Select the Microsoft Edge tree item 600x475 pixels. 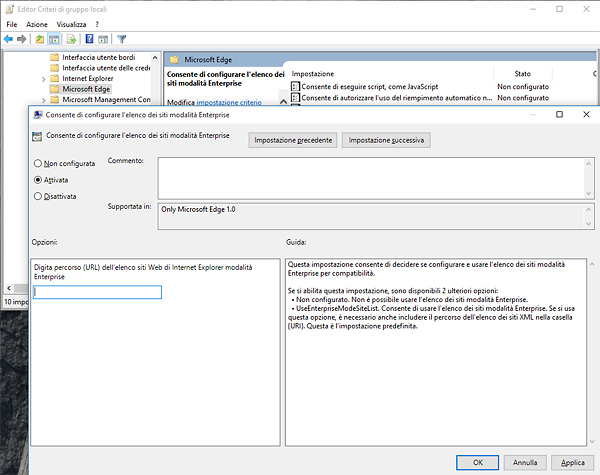(86, 89)
